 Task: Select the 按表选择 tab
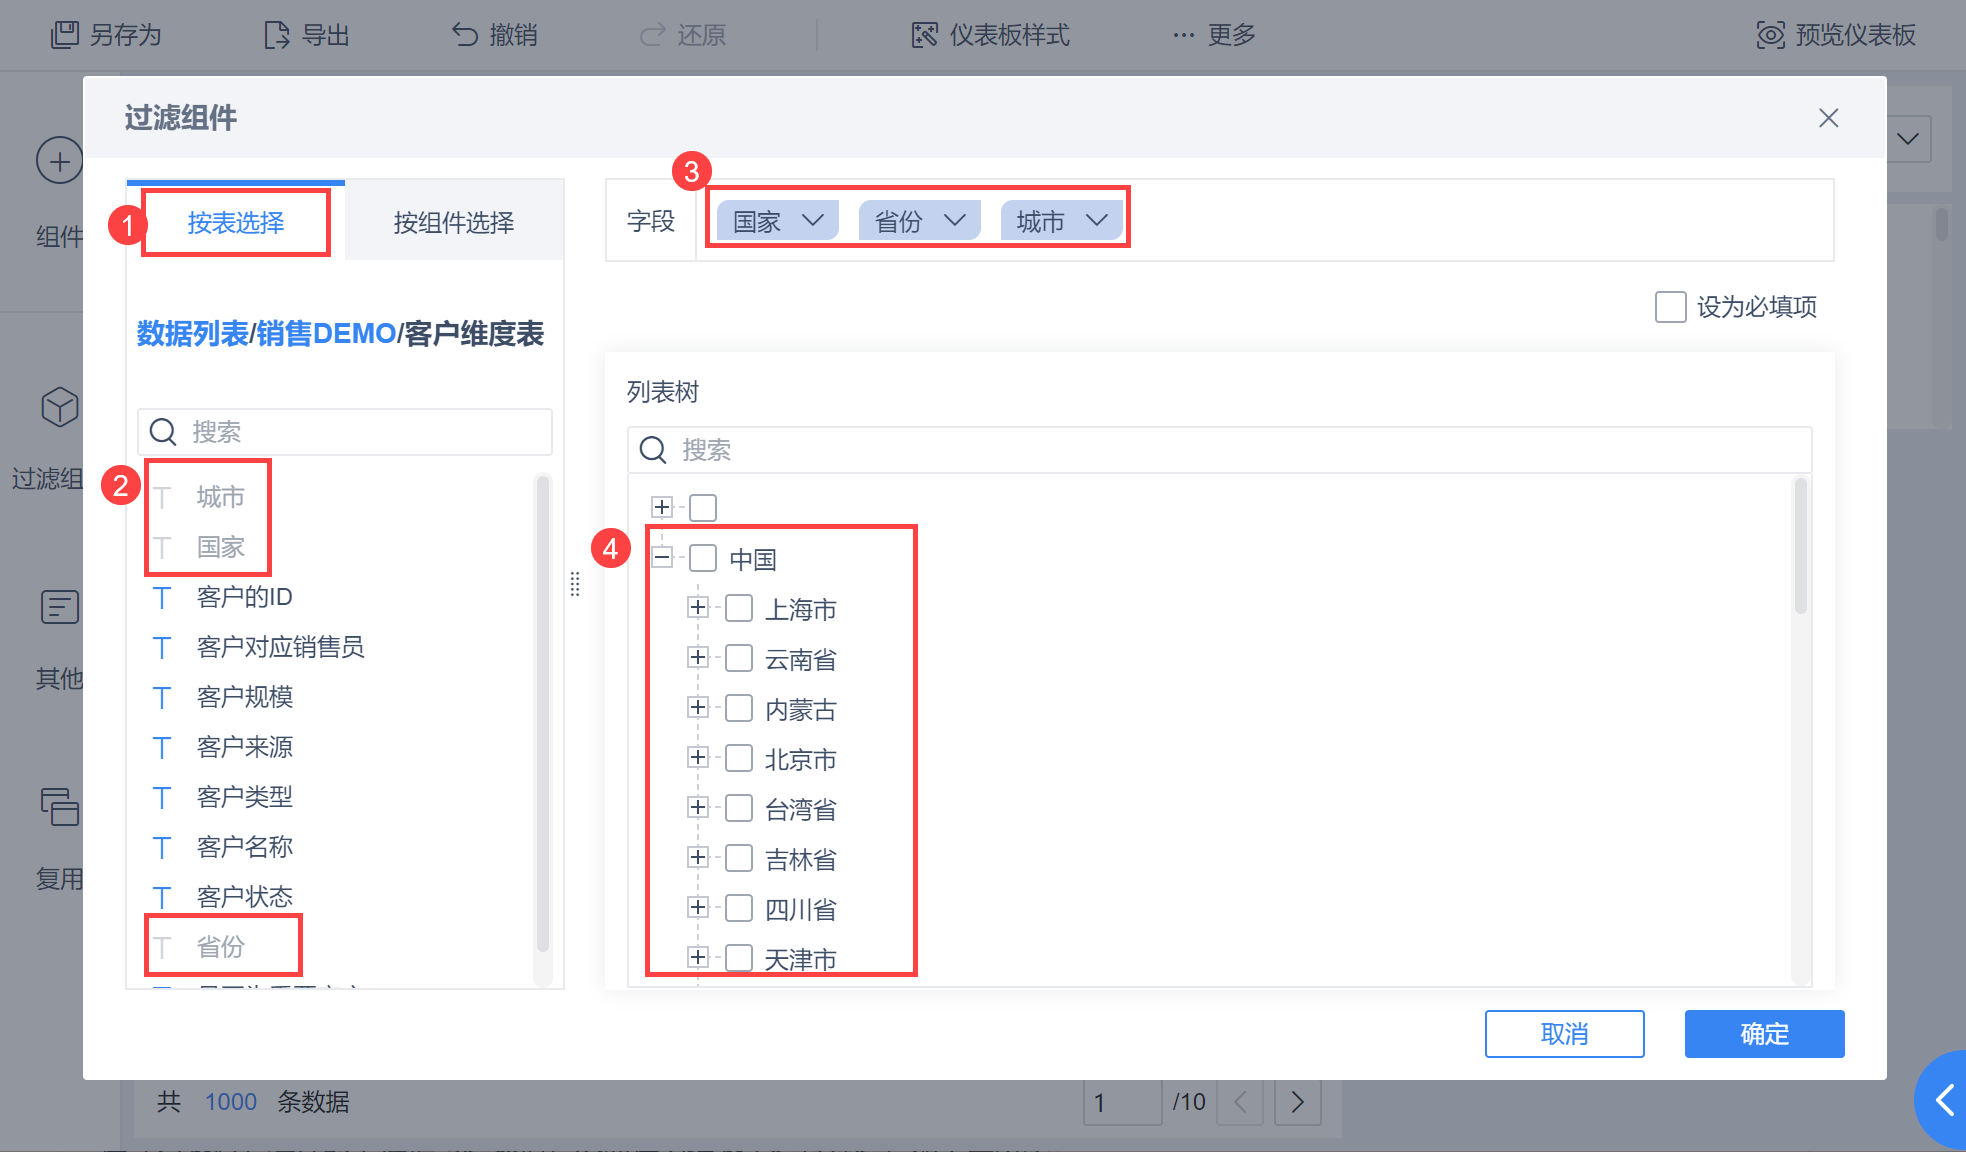[236, 222]
